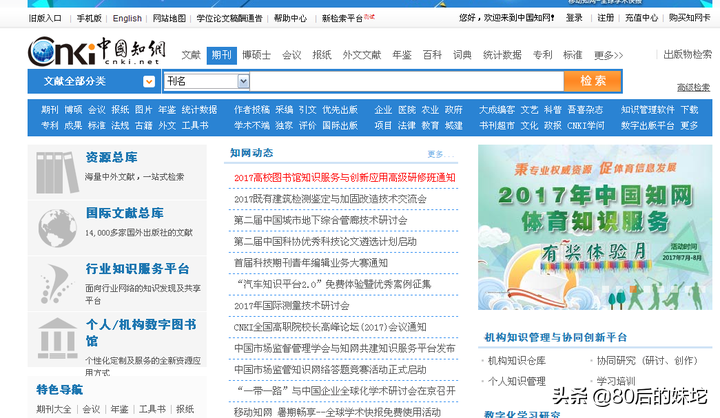Click the 国际文献总库 globe icon

point(57,228)
